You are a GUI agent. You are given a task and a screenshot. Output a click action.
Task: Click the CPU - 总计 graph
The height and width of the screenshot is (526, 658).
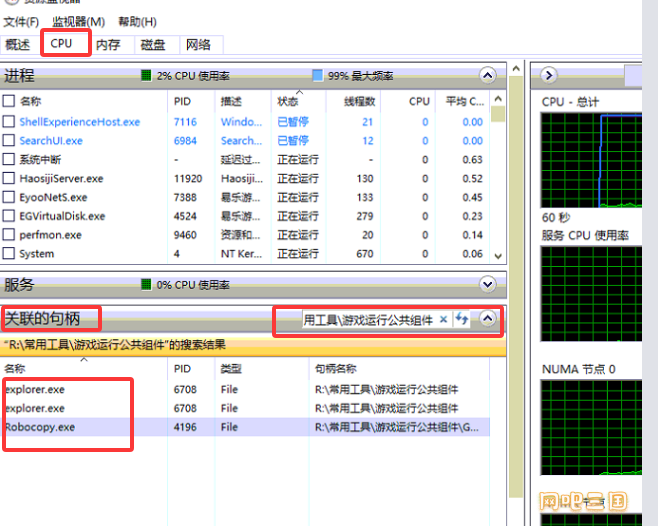tap(591, 160)
